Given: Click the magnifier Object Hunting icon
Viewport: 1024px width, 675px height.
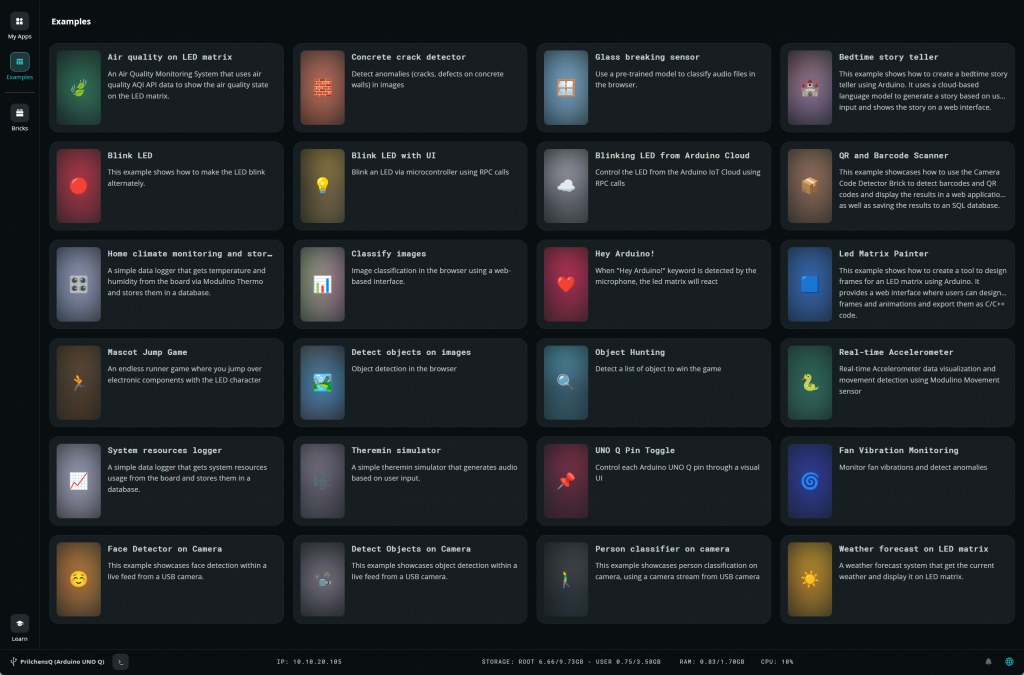Looking at the screenshot, I should [x=566, y=382].
